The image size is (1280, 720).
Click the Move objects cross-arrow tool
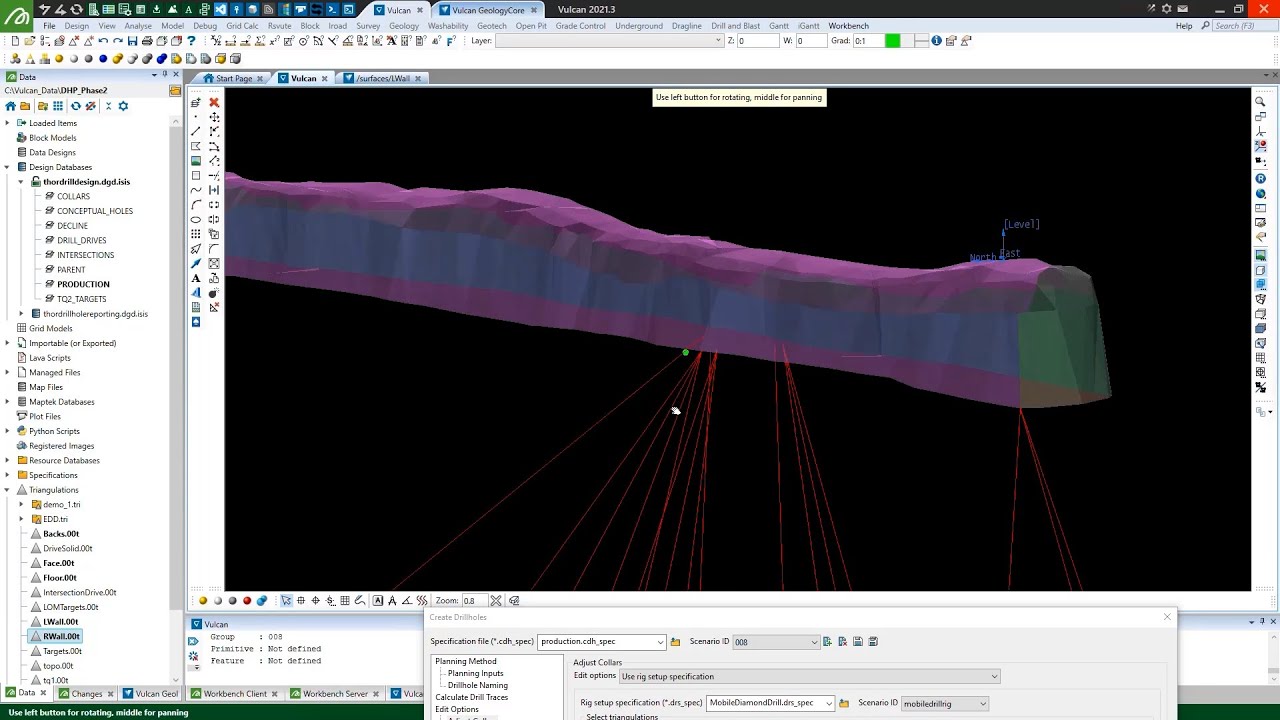coord(214,117)
